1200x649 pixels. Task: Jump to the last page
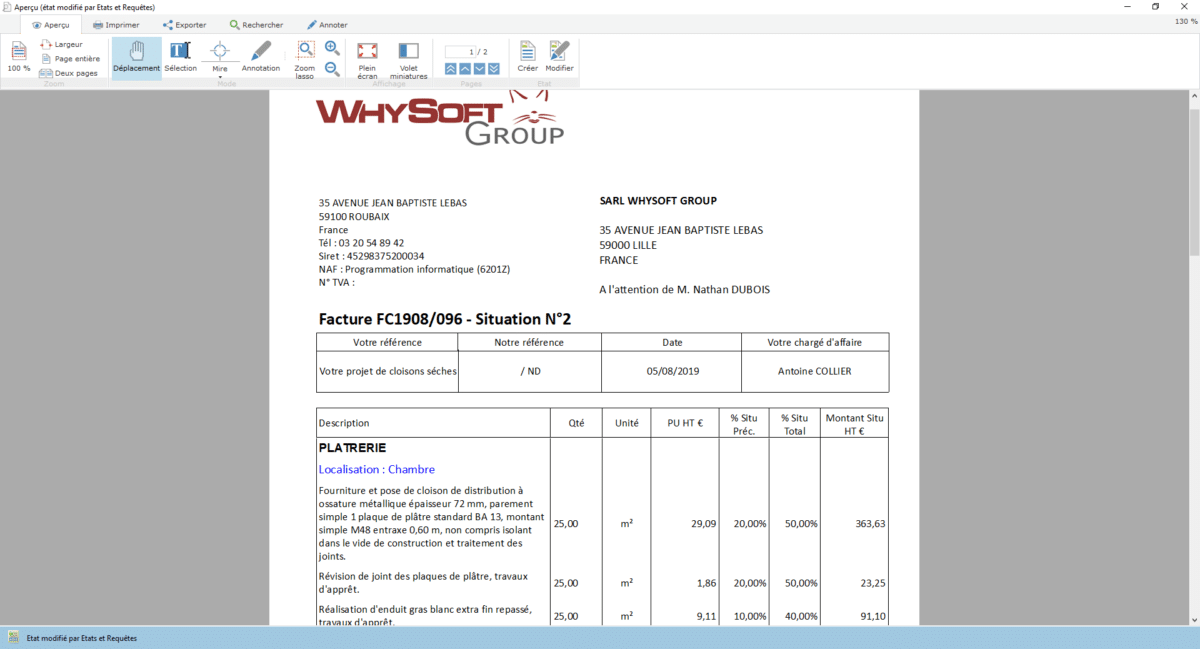(493, 68)
